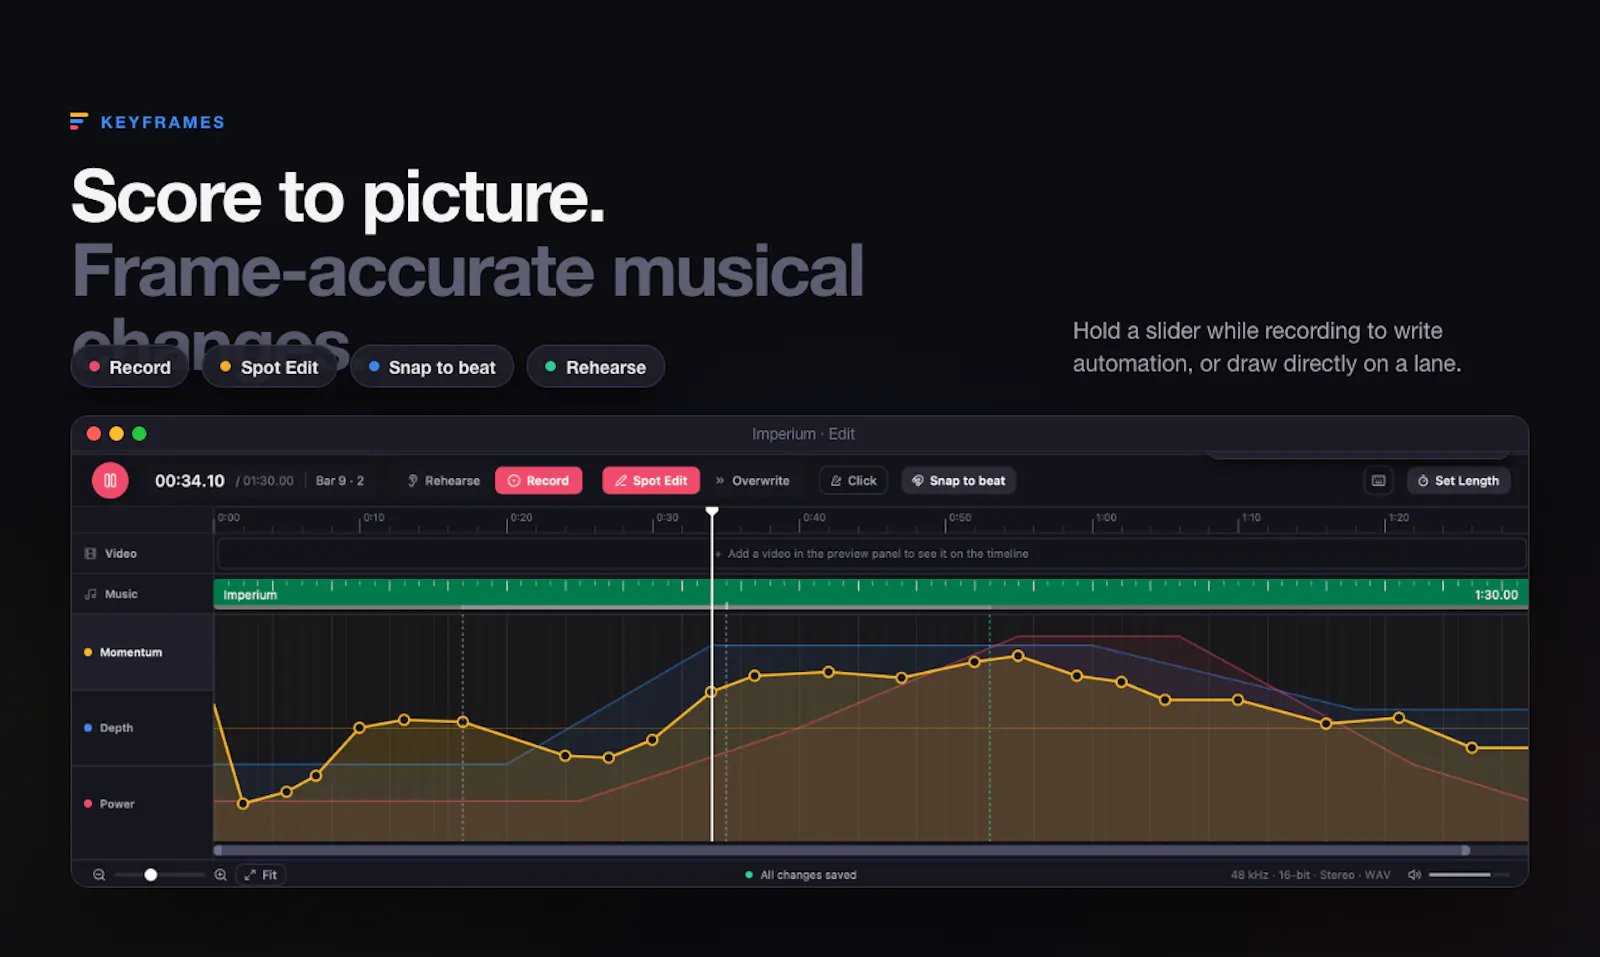
Task: Click the KEYFRAMES logo icon
Action: tap(79, 122)
